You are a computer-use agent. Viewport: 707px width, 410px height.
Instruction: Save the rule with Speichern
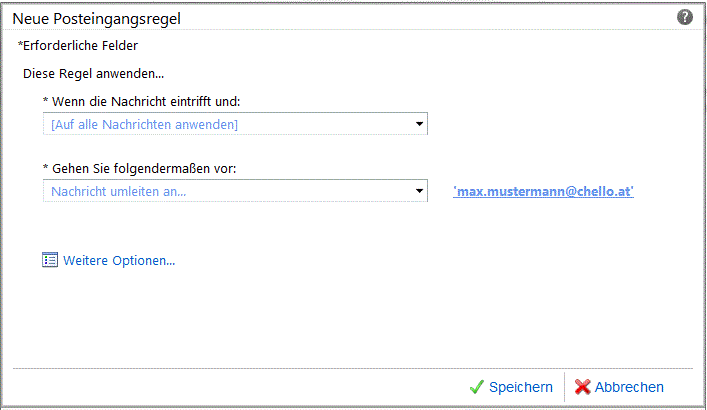520,387
